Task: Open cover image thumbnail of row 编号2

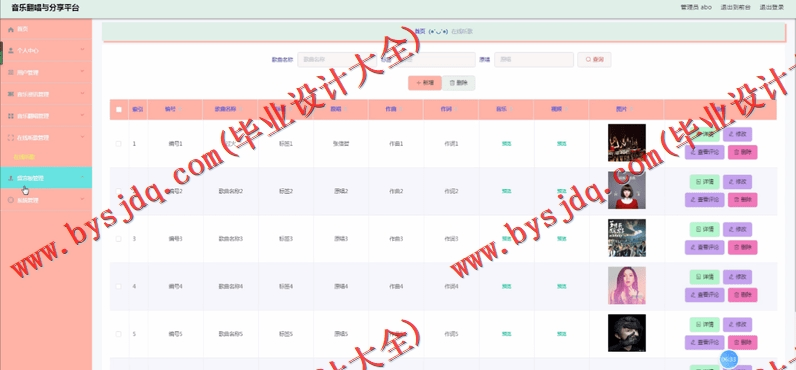Action: click(x=627, y=190)
